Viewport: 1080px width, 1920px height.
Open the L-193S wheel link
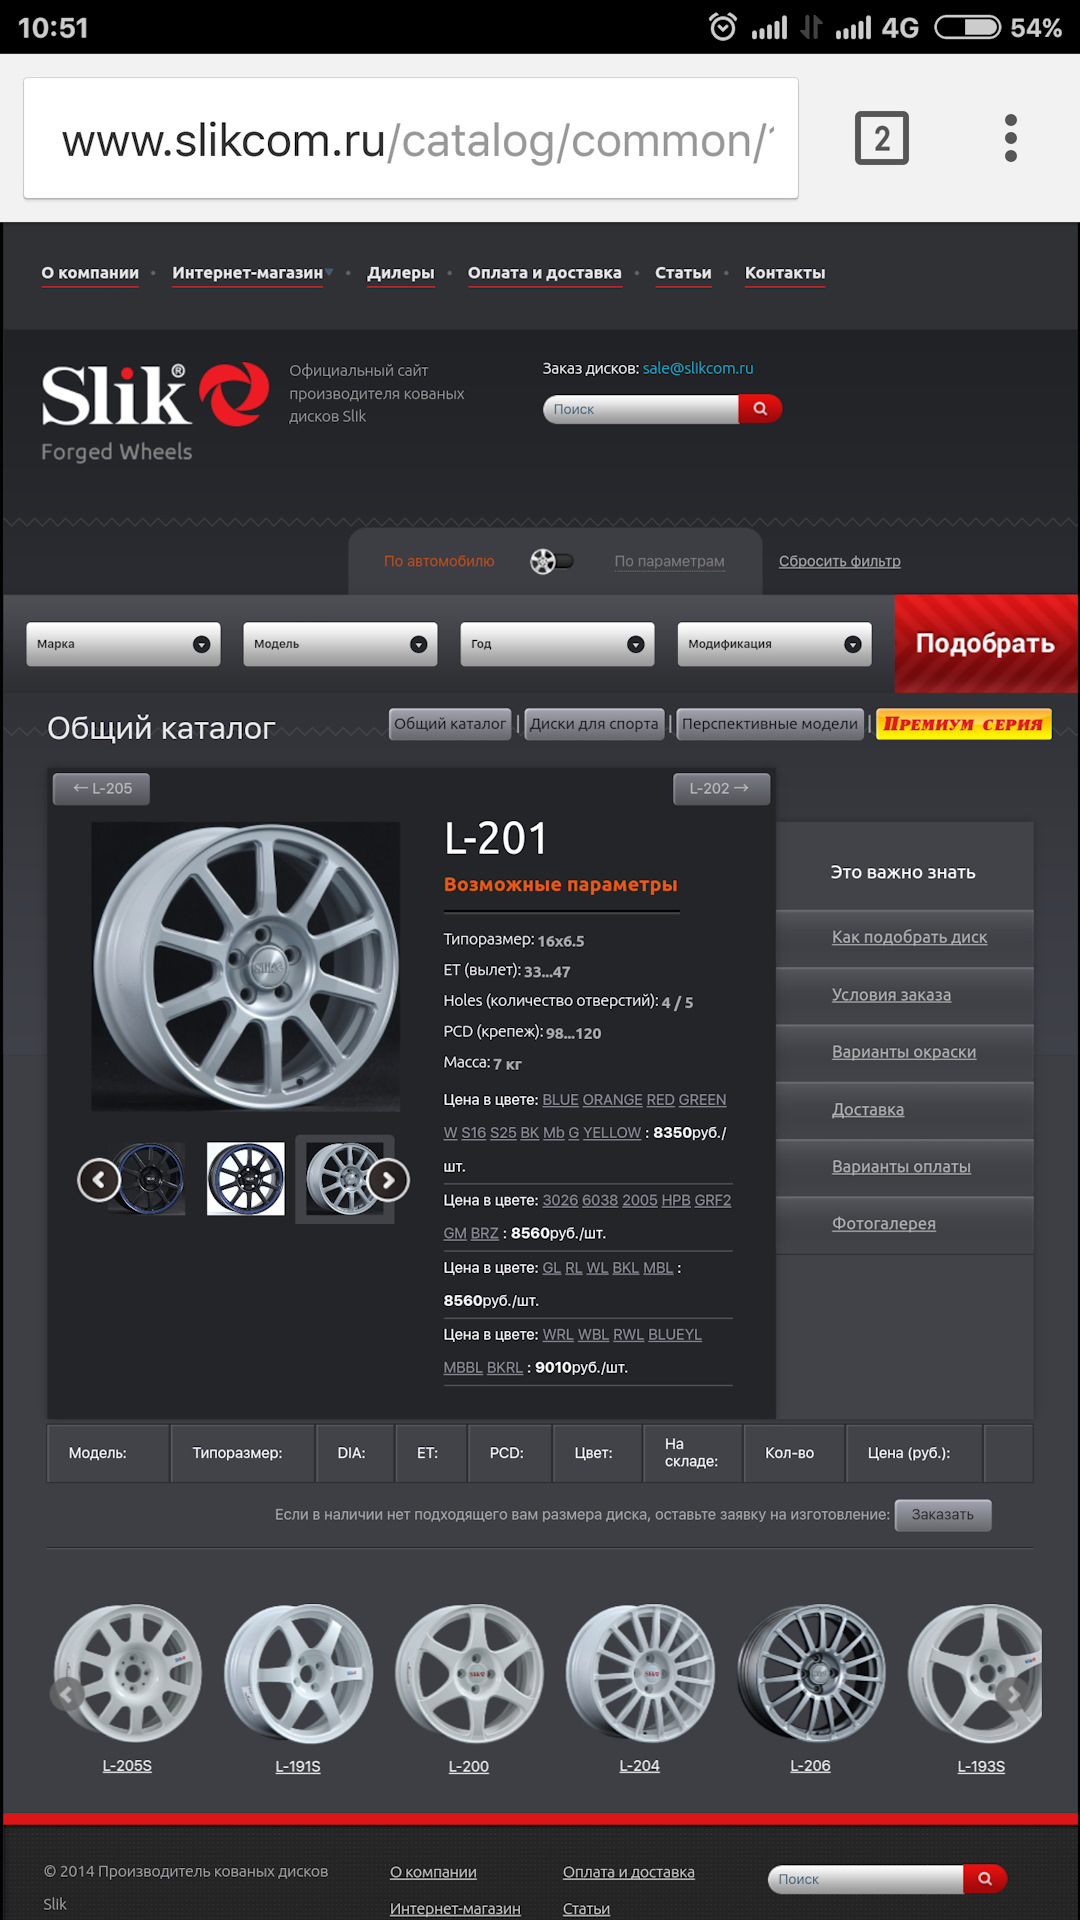(981, 1767)
